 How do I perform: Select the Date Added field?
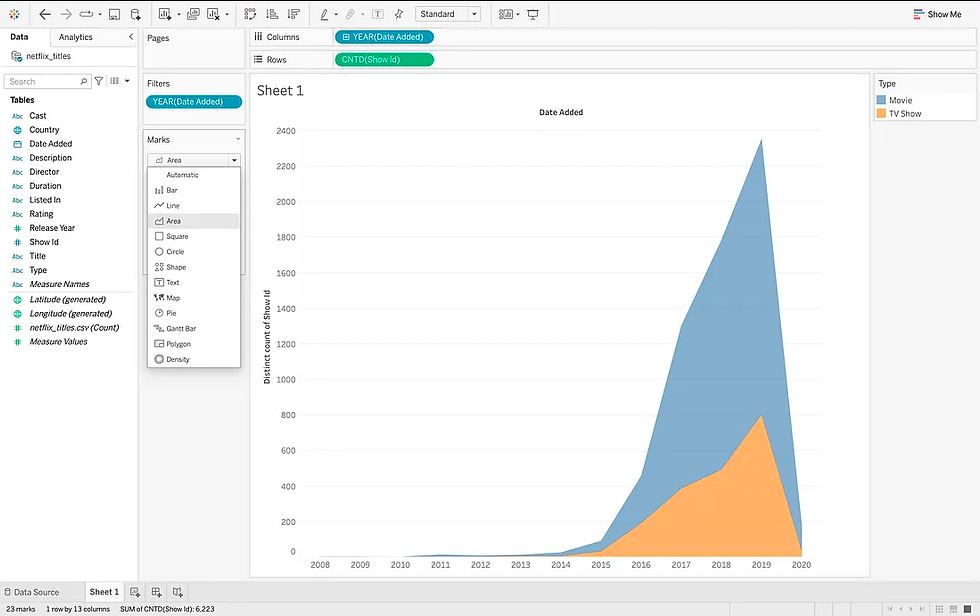[51, 144]
